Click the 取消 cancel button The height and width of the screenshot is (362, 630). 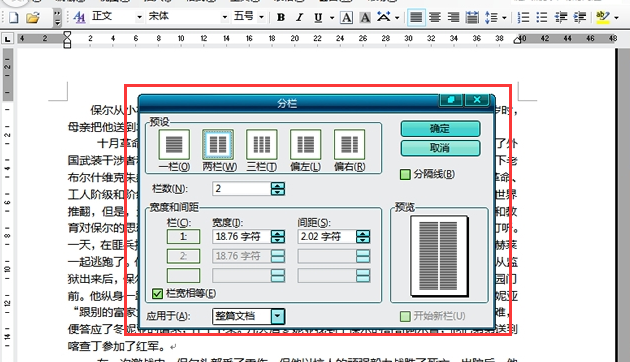[x=440, y=148]
